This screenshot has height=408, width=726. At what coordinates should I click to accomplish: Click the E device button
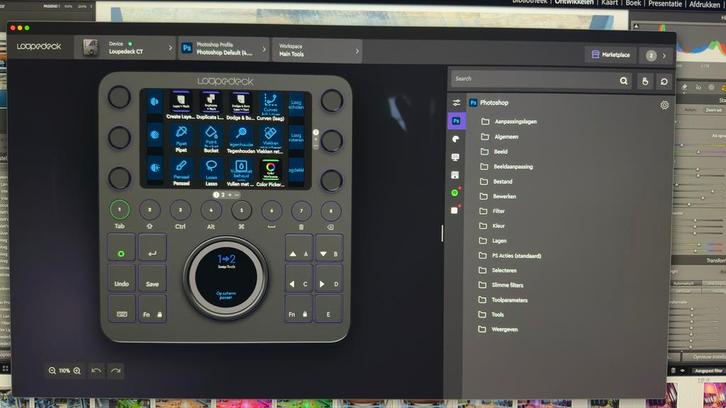tap(328, 309)
